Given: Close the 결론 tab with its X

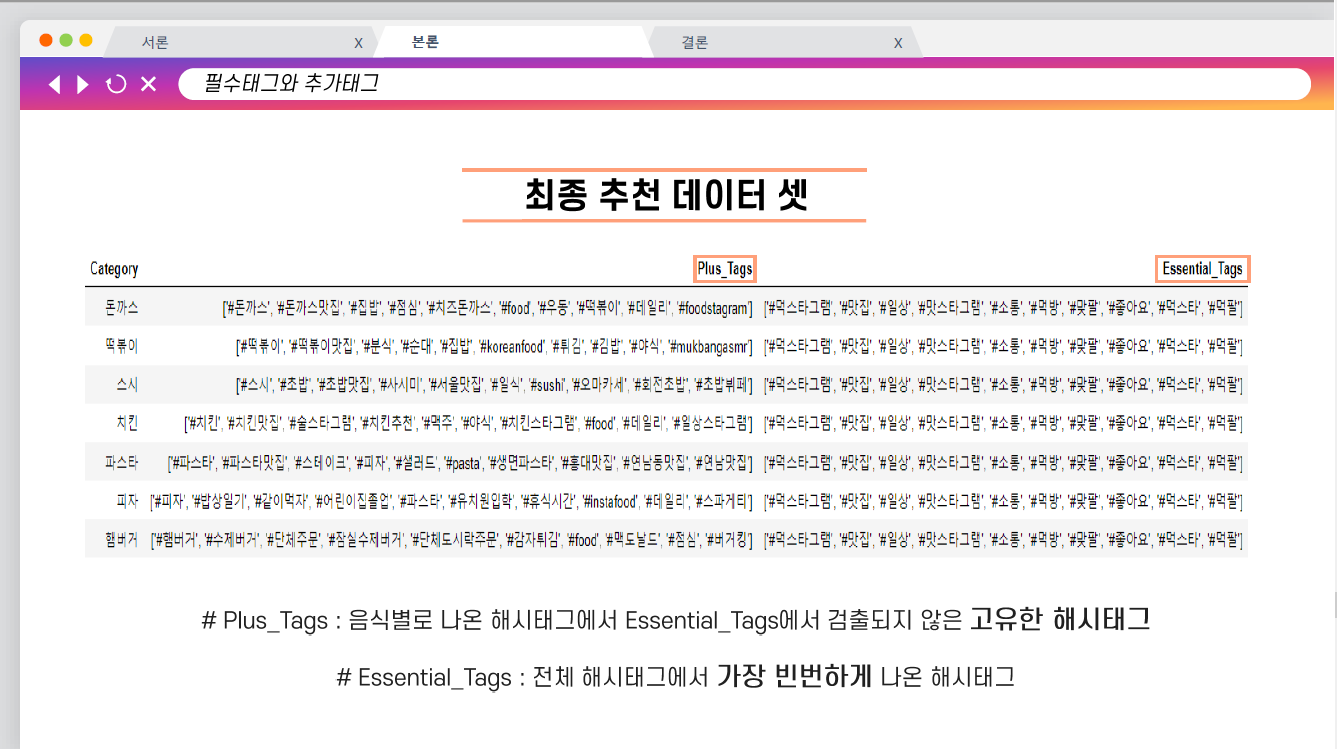Looking at the screenshot, I should pyautogui.click(x=898, y=42).
